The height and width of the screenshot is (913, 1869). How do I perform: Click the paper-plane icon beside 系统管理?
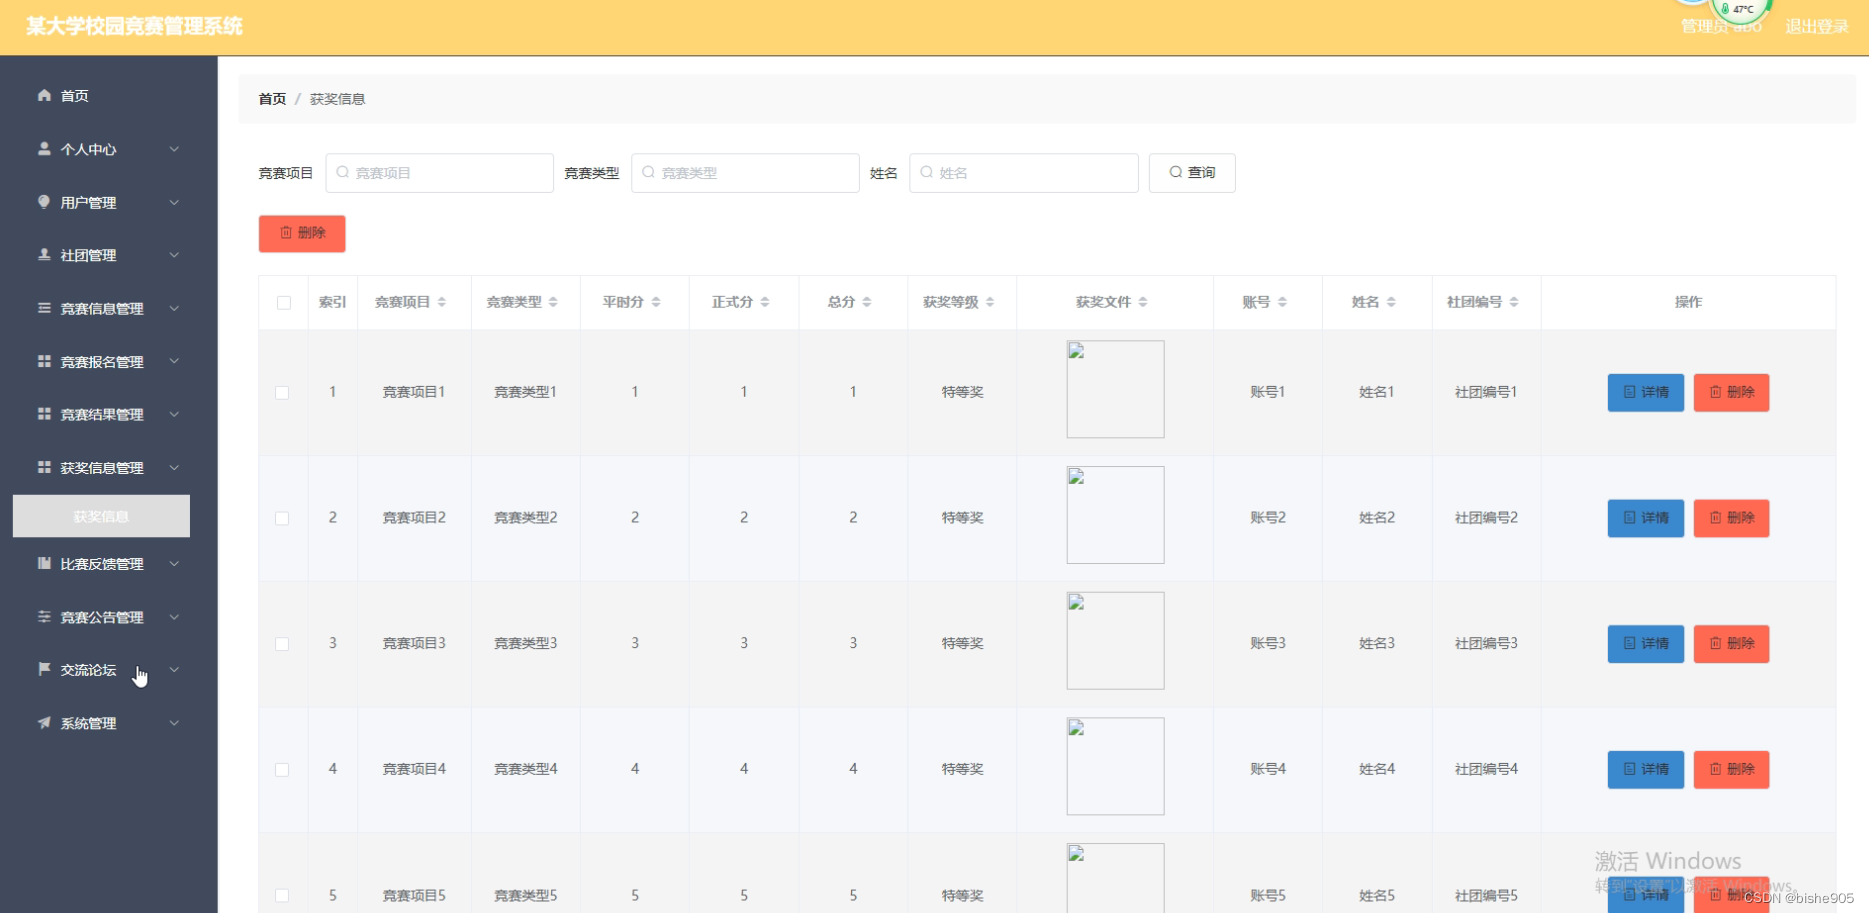pos(44,722)
